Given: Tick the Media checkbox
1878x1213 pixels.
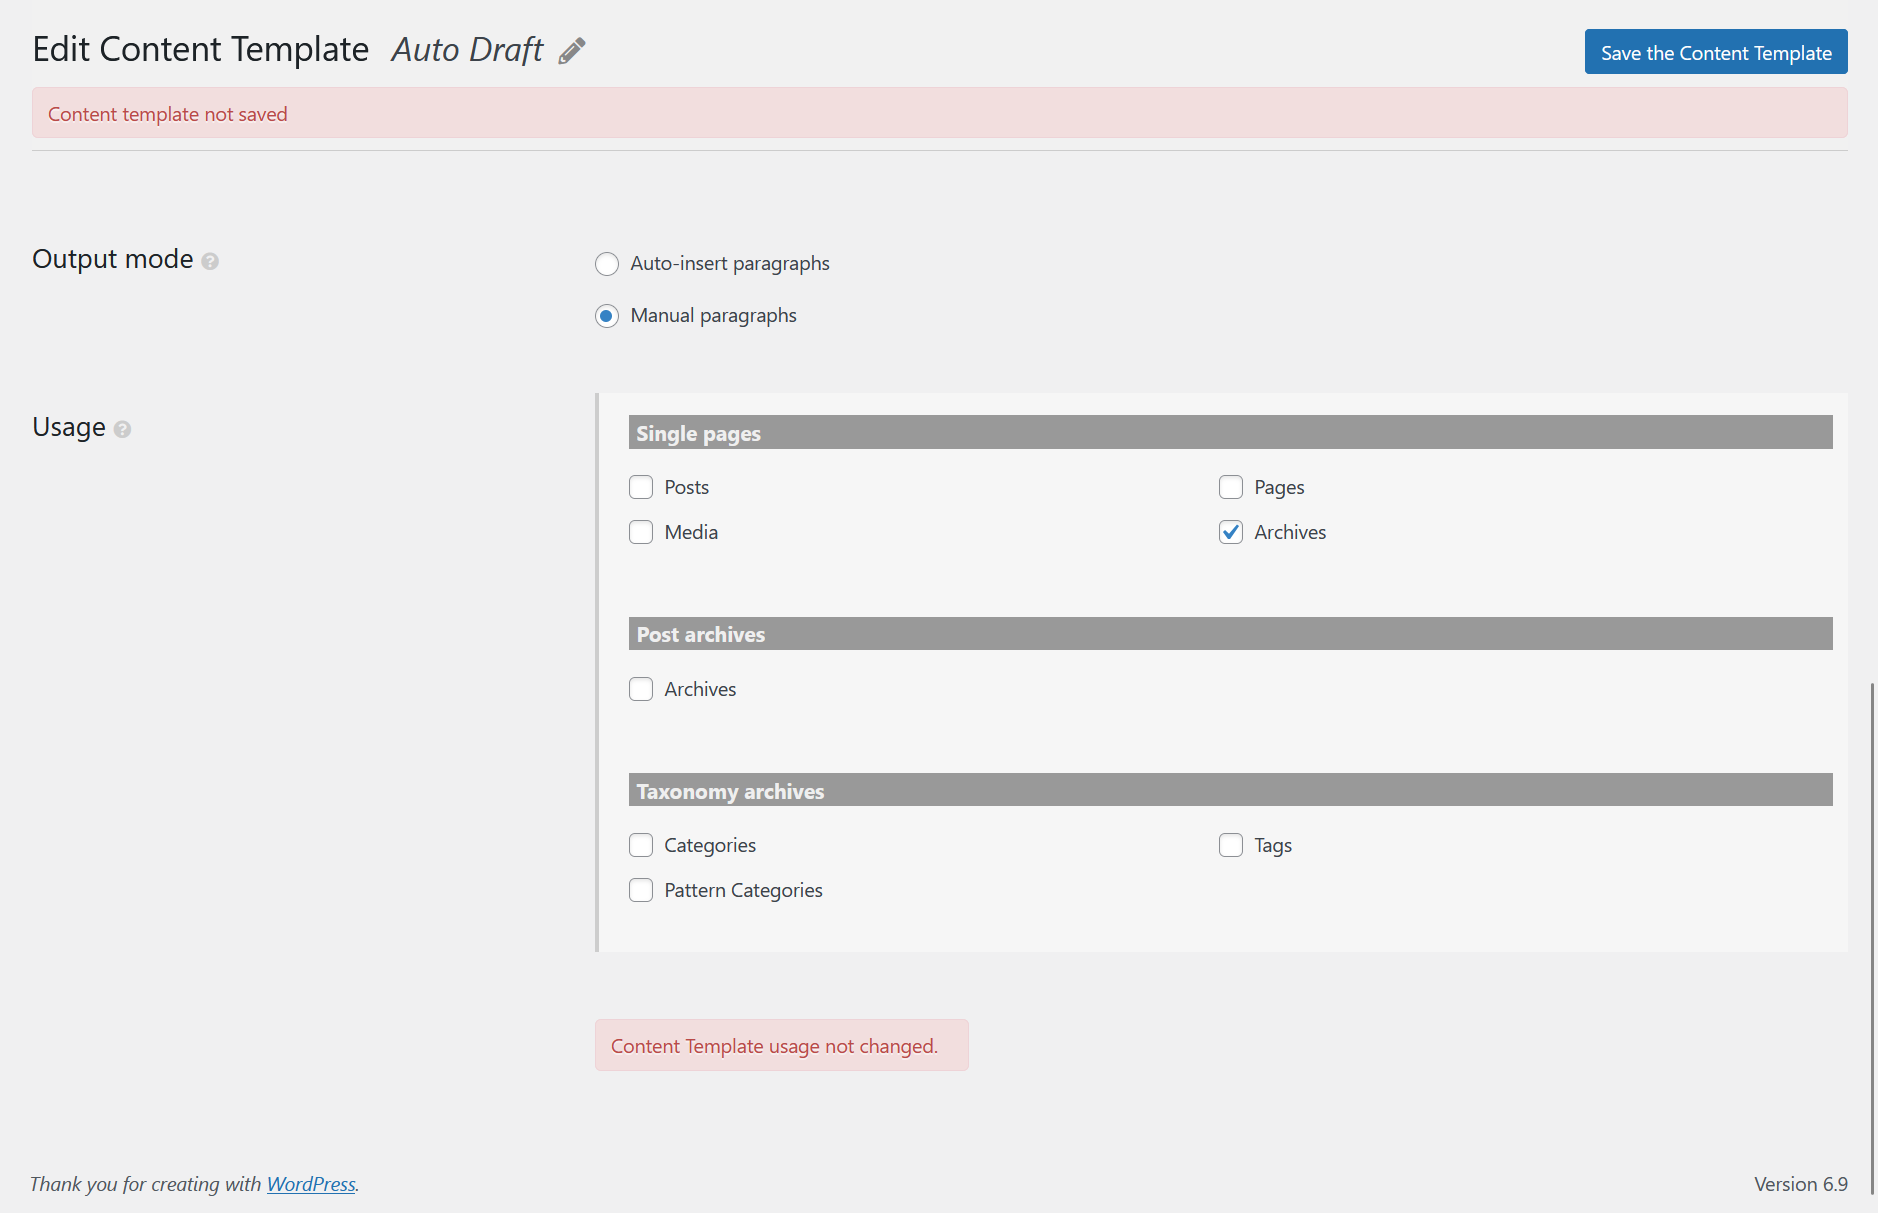Looking at the screenshot, I should point(641,532).
